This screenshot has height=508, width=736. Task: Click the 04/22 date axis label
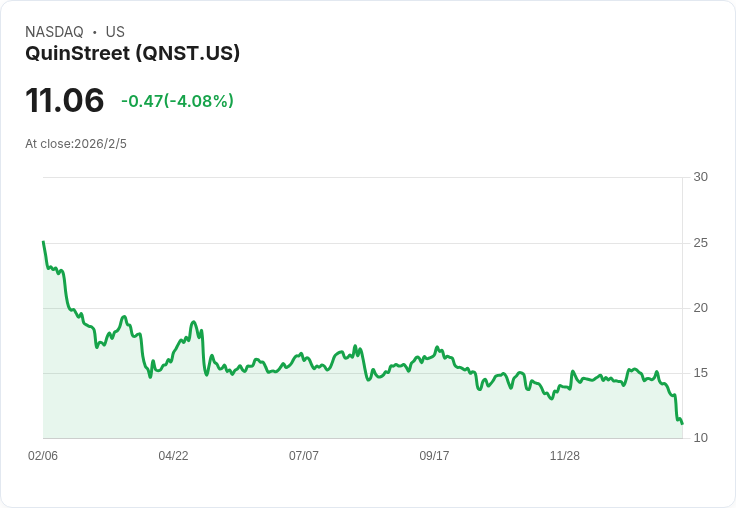tap(173, 455)
